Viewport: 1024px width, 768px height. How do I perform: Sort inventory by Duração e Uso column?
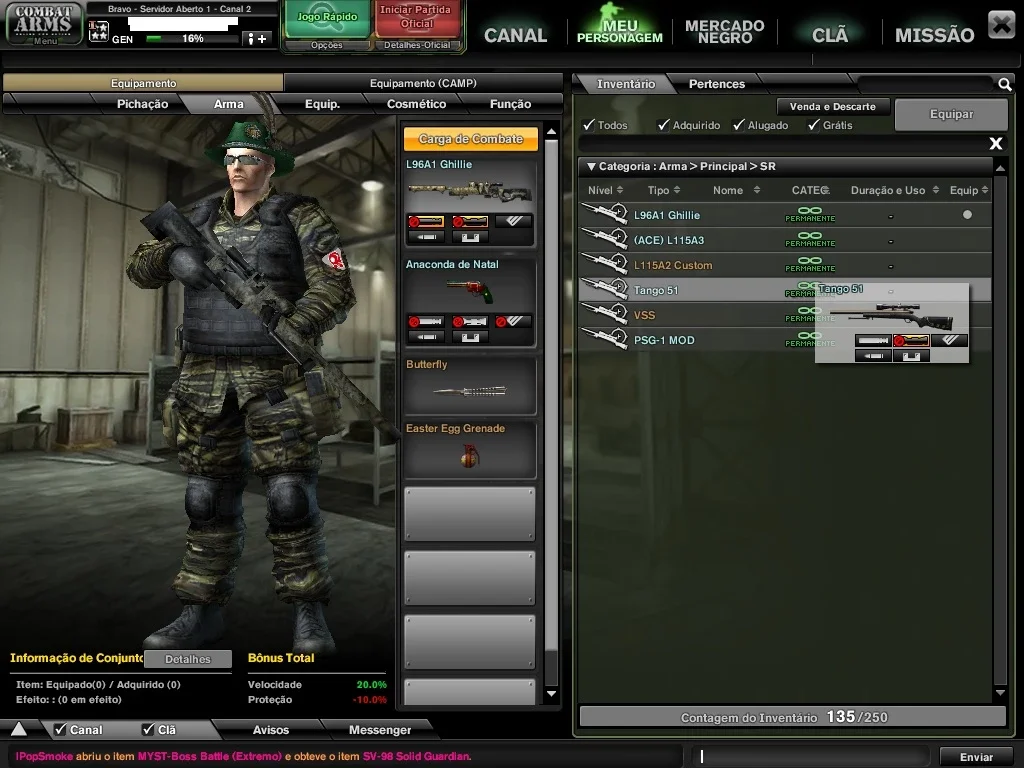(895, 190)
